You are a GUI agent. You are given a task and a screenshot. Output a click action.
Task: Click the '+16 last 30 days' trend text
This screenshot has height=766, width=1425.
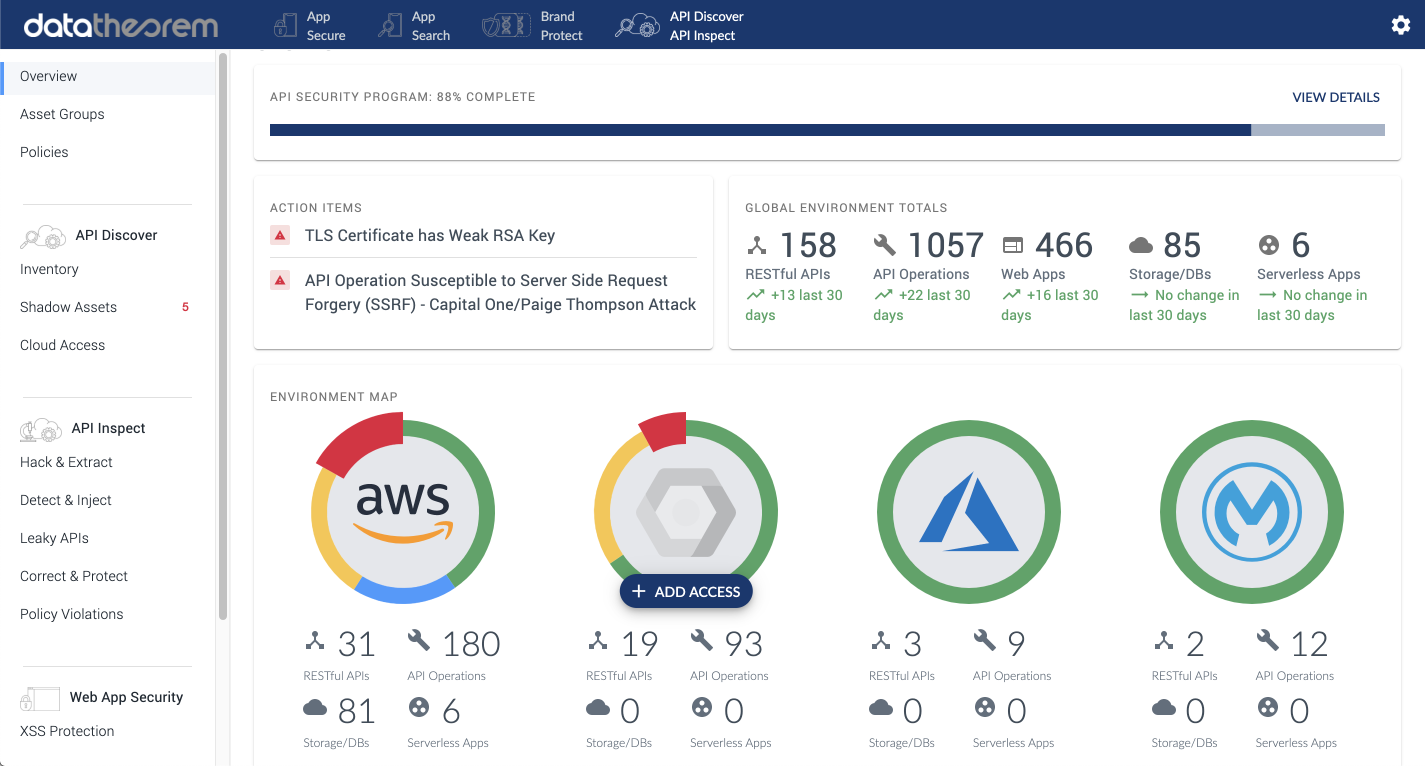pyautogui.click(x=1050, y=305)
